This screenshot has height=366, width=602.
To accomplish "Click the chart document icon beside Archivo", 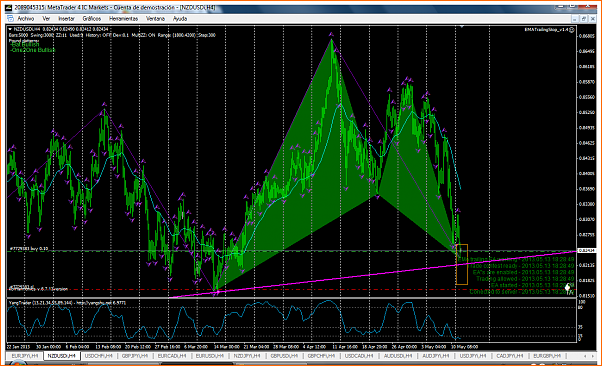I will tap(10, 18).
